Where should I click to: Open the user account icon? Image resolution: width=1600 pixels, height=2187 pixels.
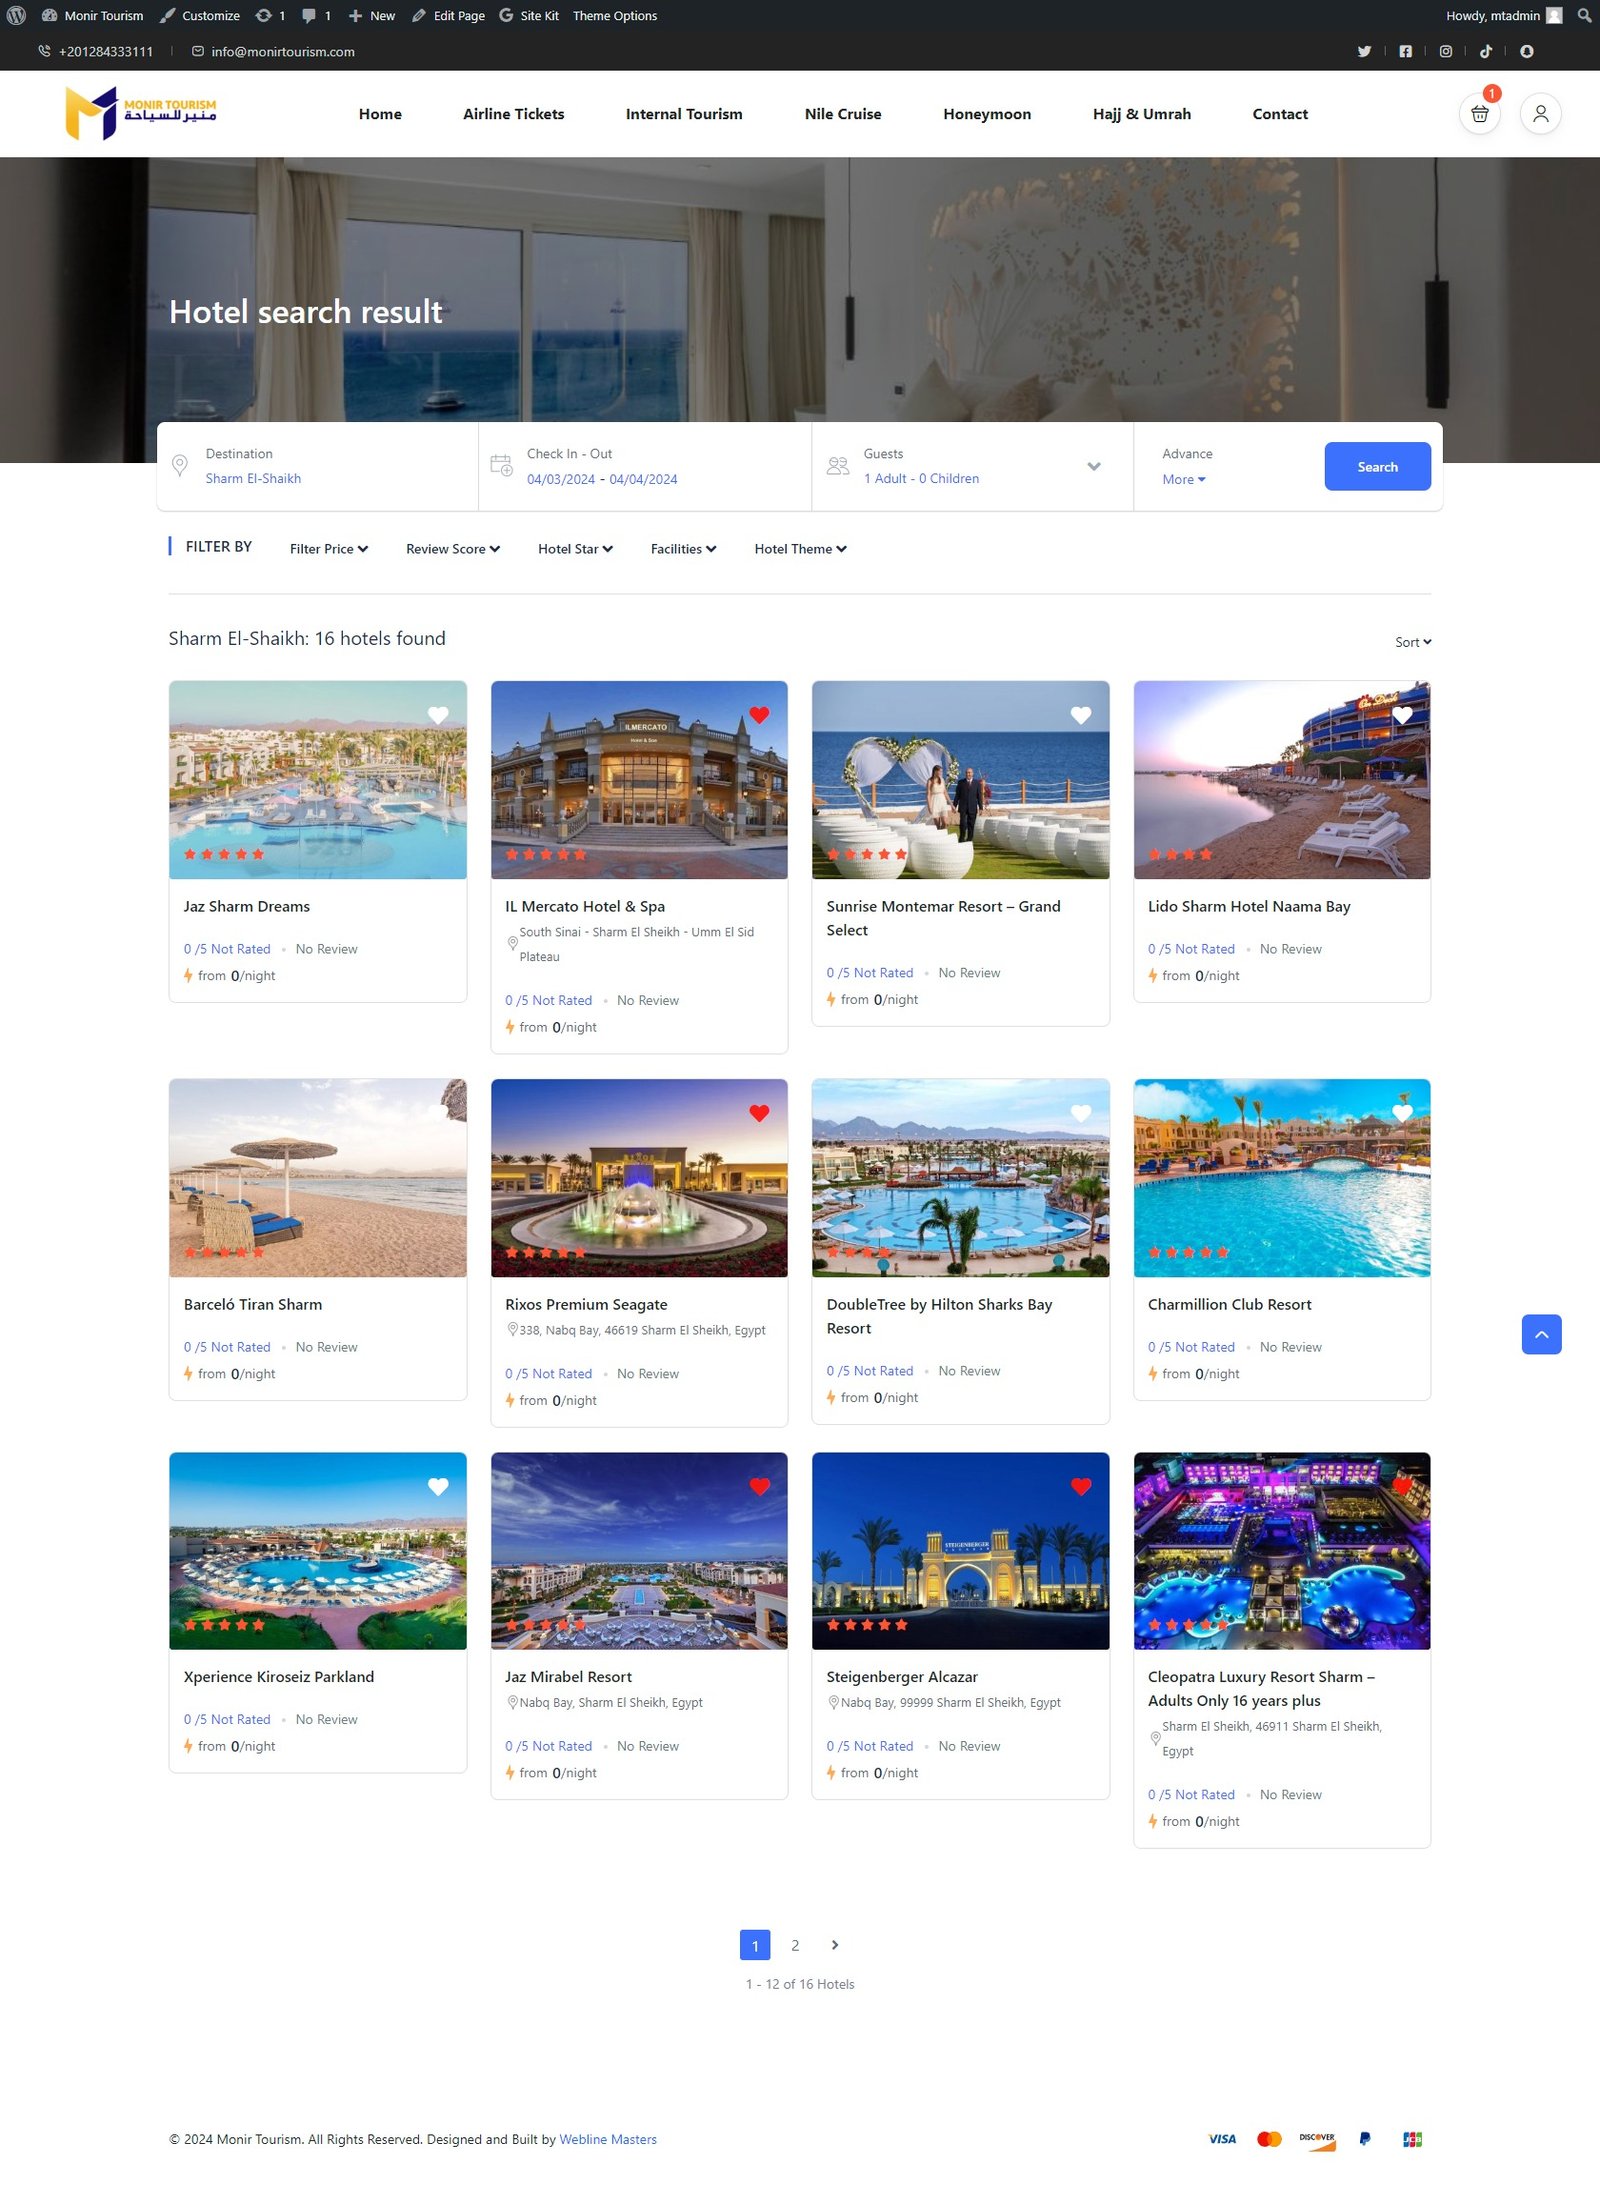point(1540,114)
